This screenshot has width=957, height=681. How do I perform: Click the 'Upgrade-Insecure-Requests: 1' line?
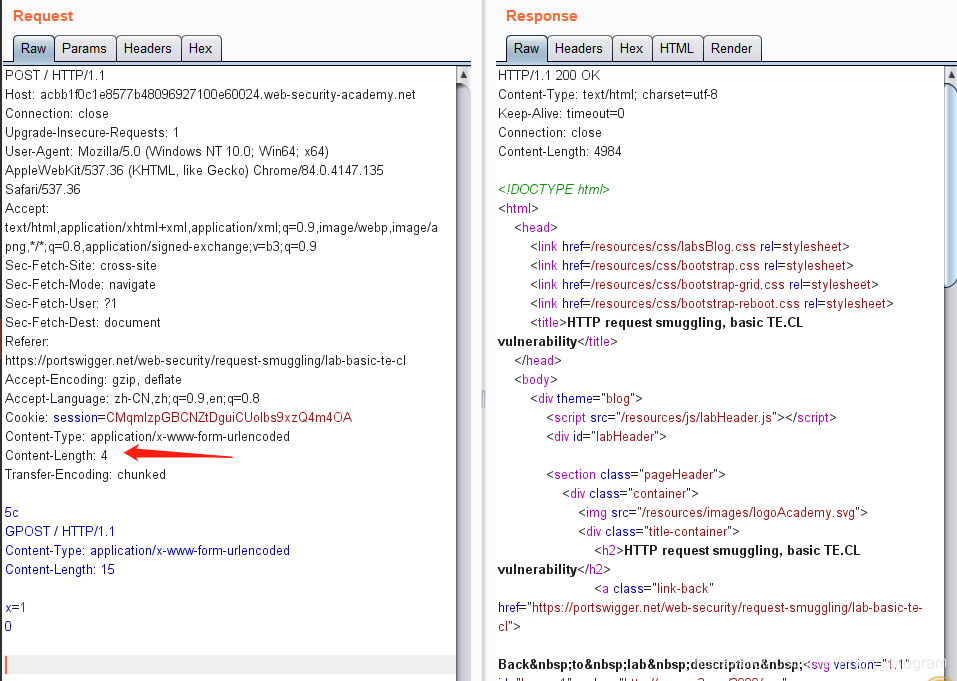pos(92,132)
